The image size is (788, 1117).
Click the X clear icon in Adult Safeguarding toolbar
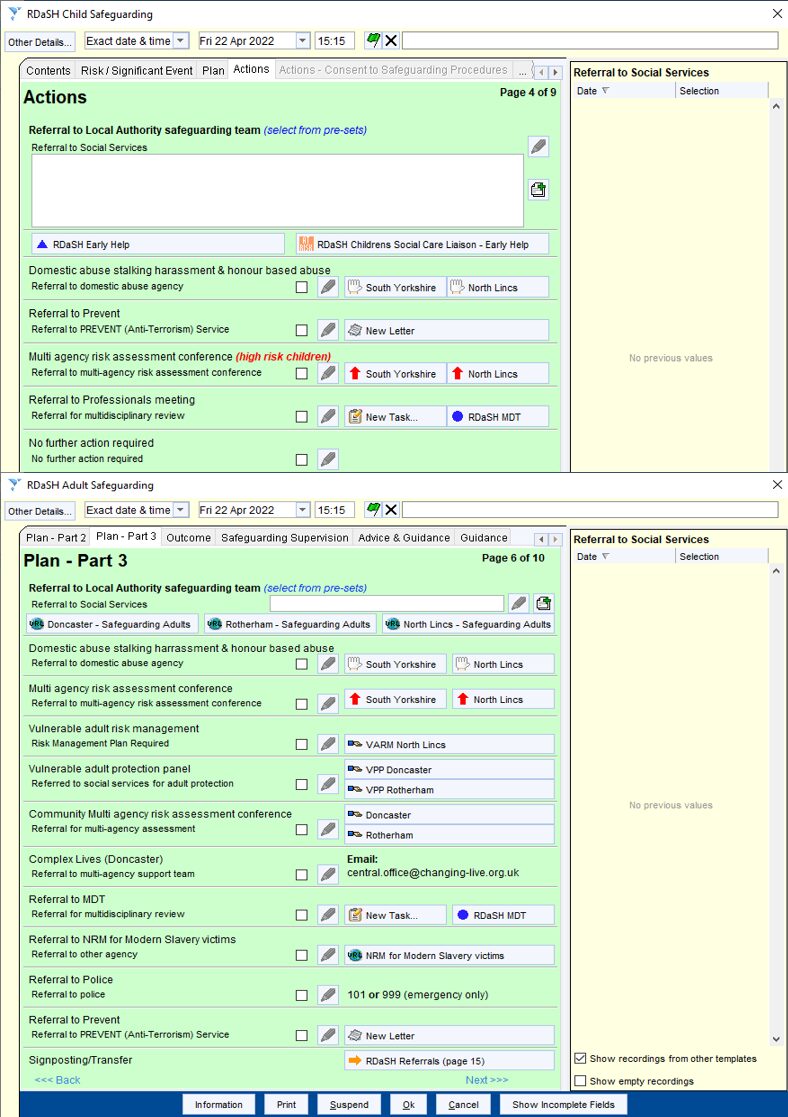pyautogui.click(x=391, y=509)
